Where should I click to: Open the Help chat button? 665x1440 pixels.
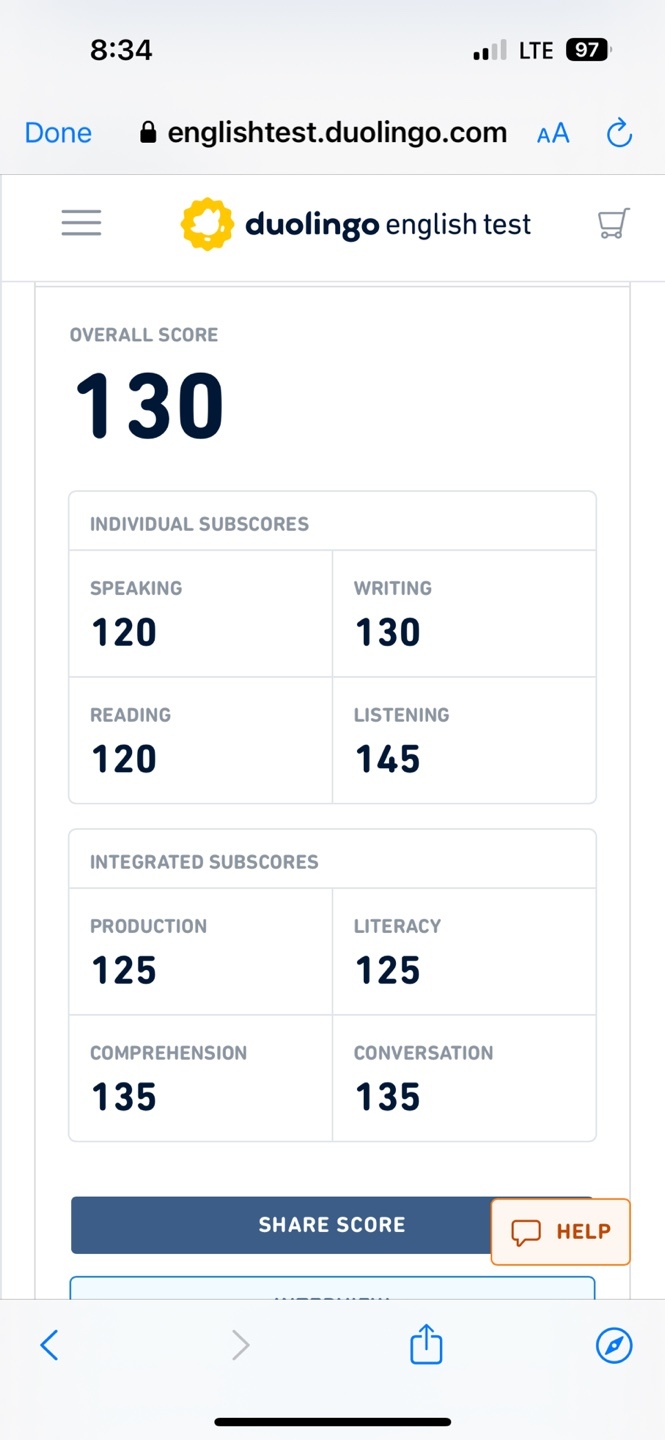[x=561, y=1231]
